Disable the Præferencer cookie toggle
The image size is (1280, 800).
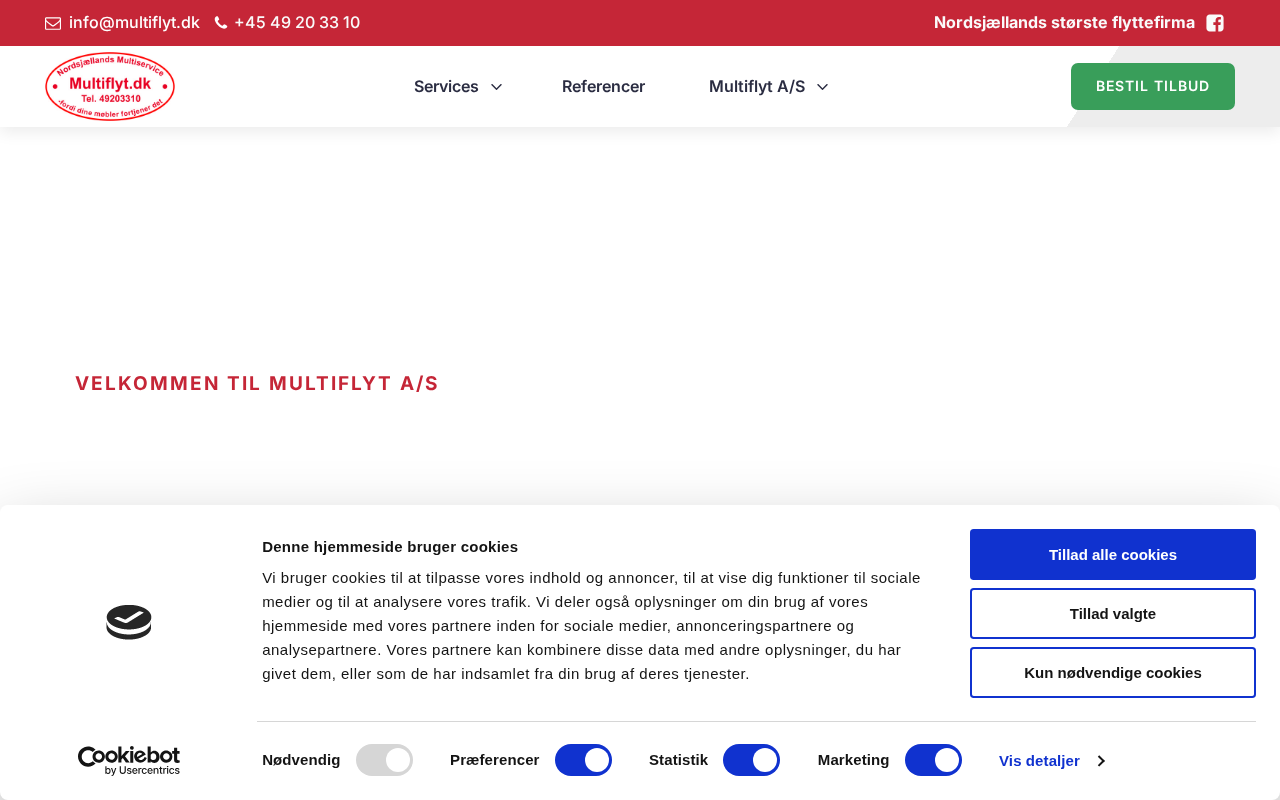(x=583, y=760)
